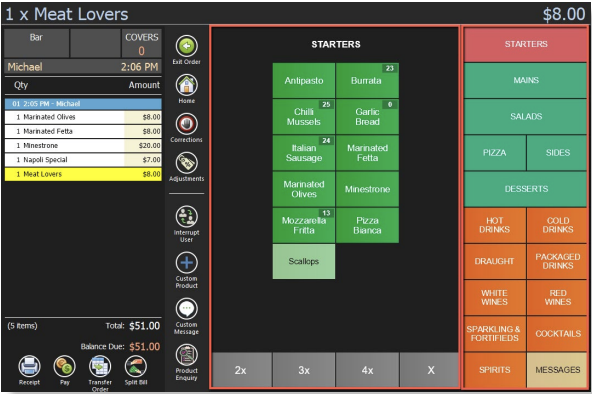592x394 pixels.
Task: Select the Minestrone $20.00 order line
Action: click(83, 146)
